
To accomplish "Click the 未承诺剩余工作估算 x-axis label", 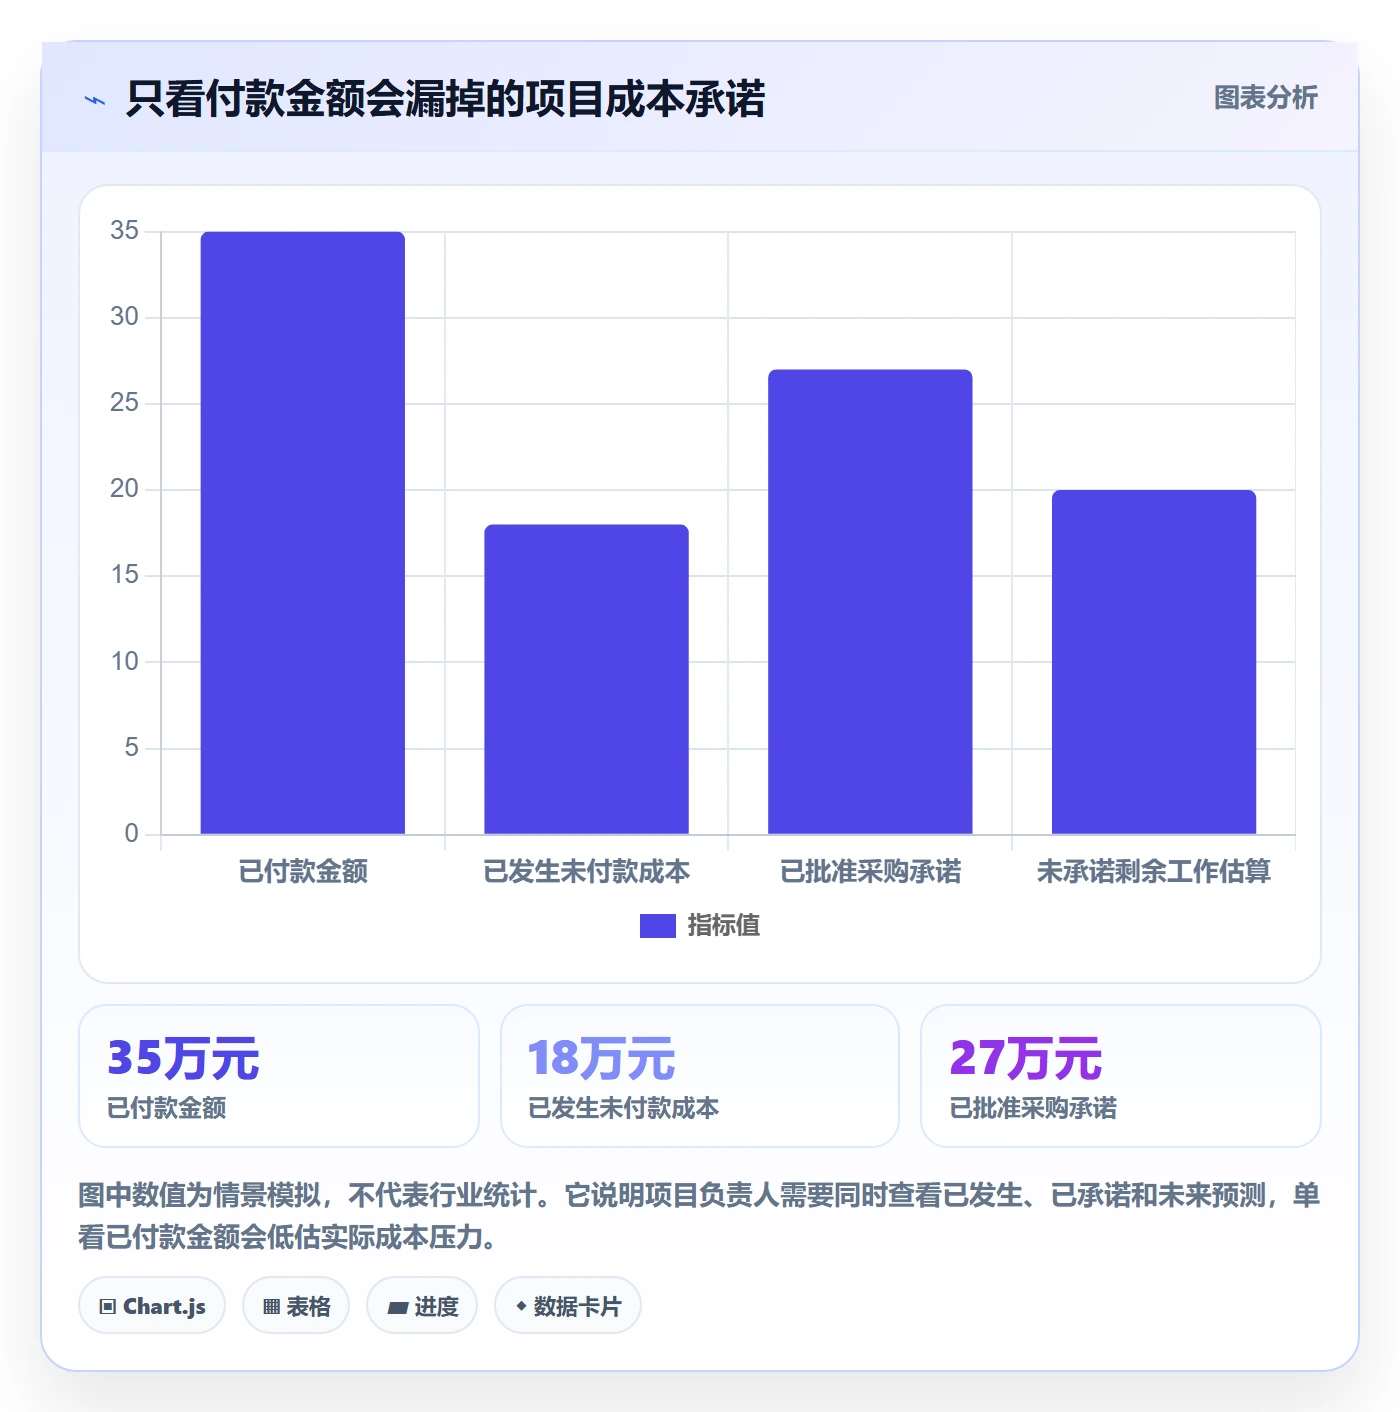I will coord(1154,872).
